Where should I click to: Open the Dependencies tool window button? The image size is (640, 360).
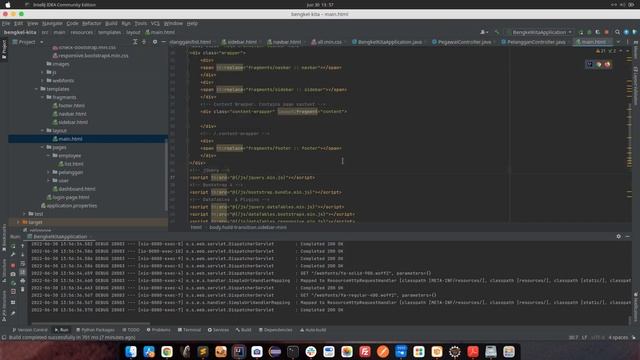pos(276,330)
